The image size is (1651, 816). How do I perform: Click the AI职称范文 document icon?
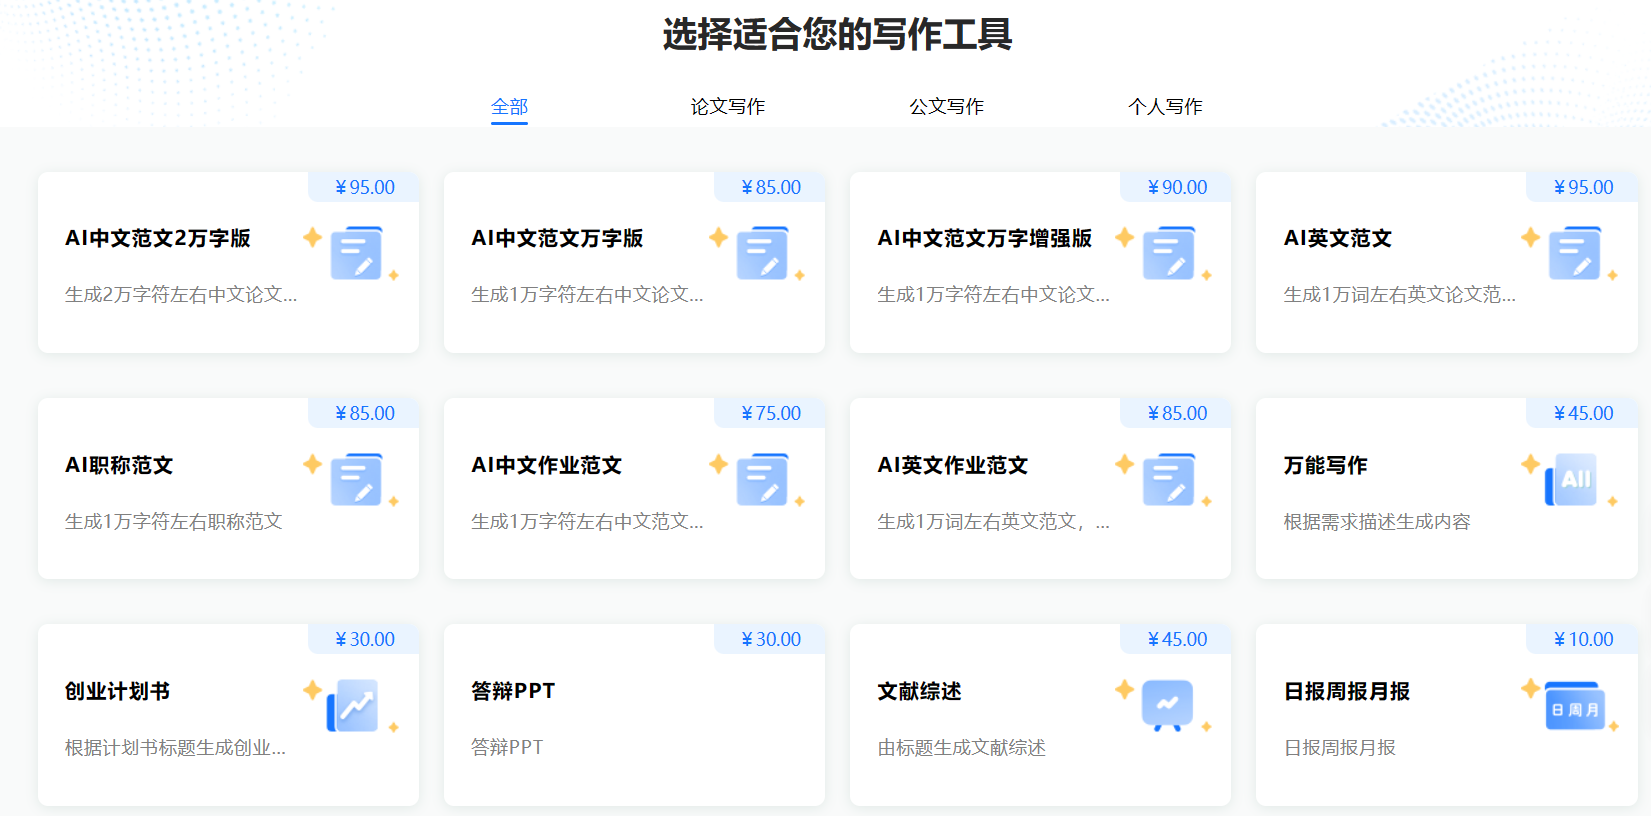point(356,480)
